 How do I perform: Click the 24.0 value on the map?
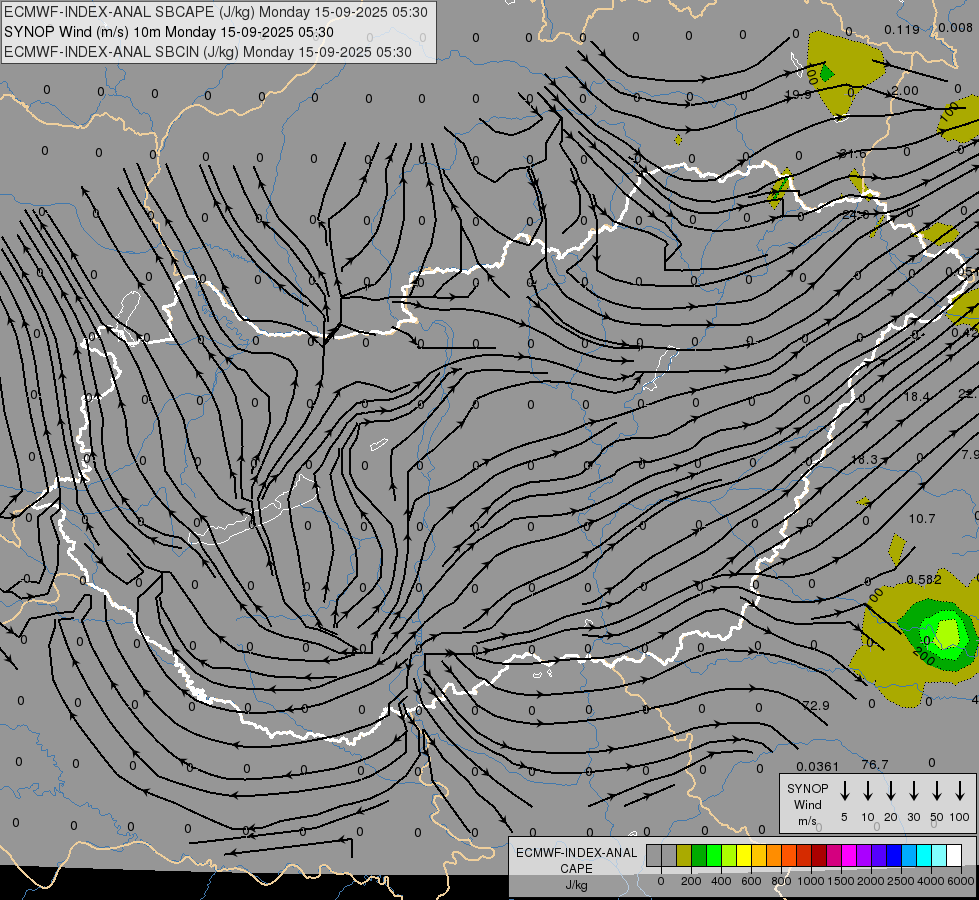coord(855,214)
